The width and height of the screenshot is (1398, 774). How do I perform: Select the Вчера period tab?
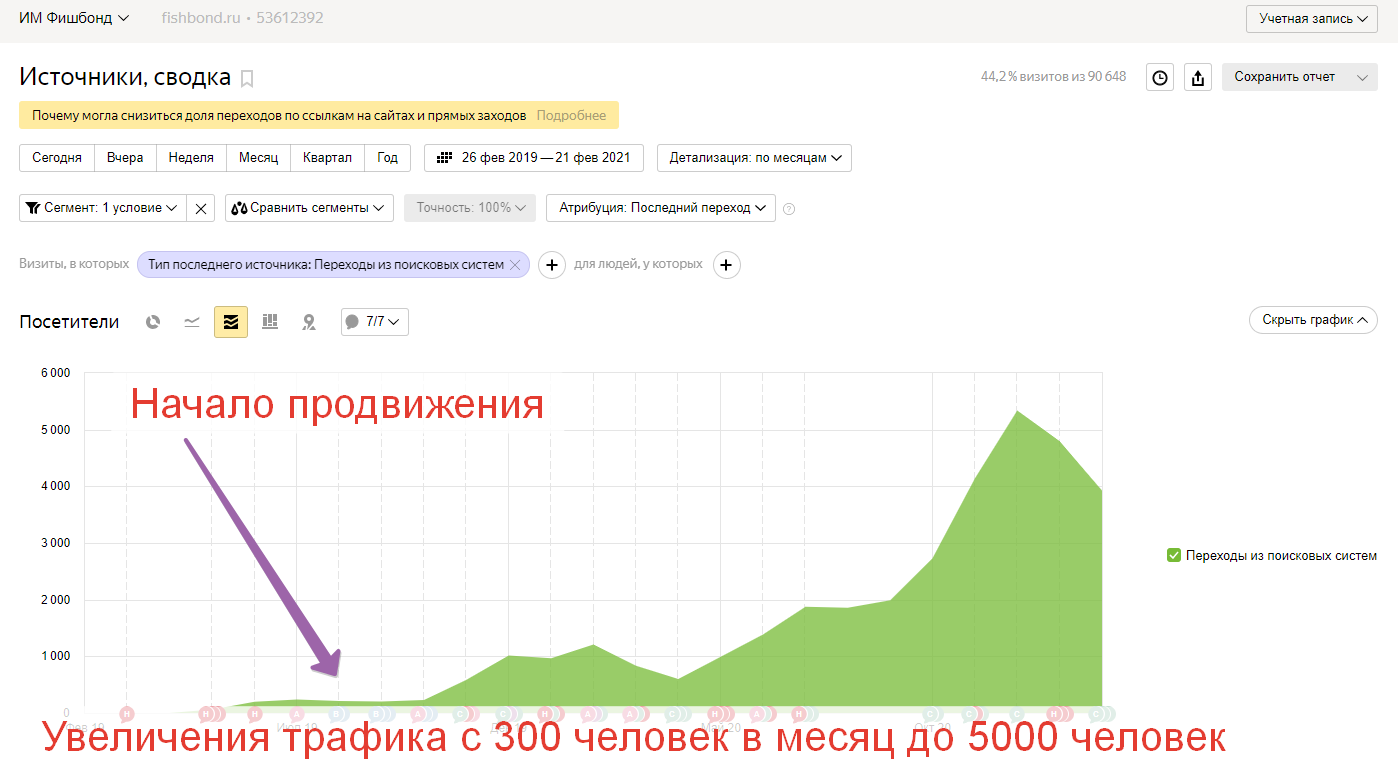[x=125, y=158]
